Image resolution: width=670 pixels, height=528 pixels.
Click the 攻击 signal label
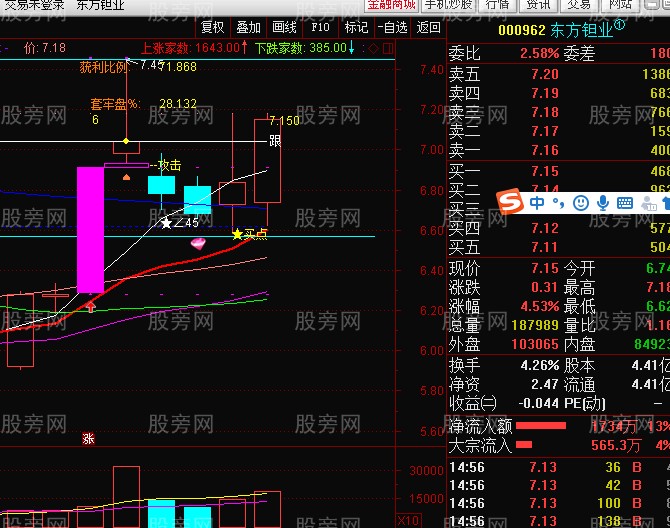pyautogui.click(x=170, y=165)
